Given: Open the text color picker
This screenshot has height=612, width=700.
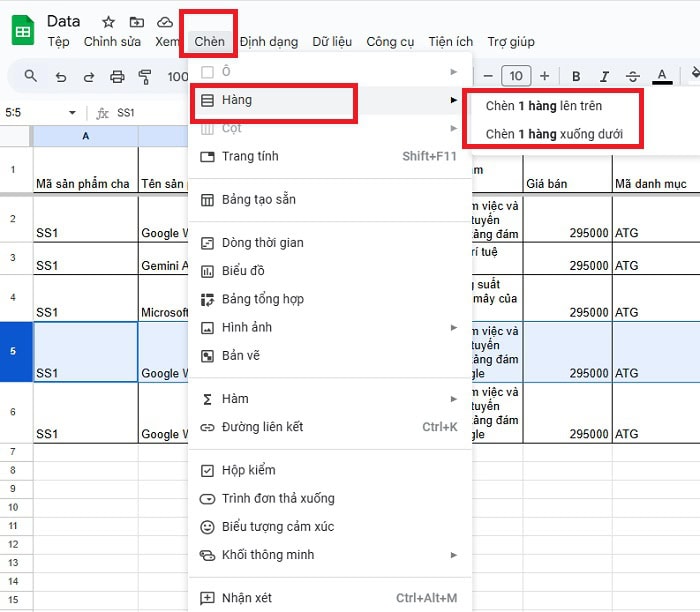Looking at the screenshot, I should coord(662,76).
